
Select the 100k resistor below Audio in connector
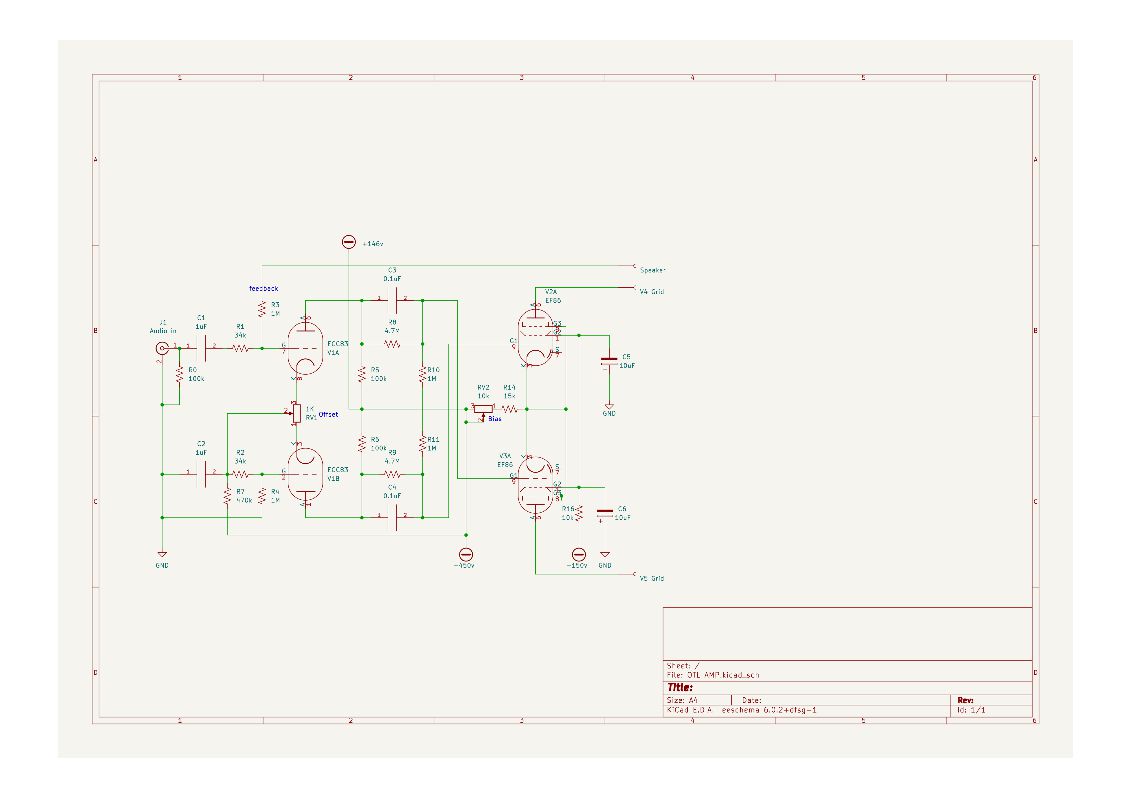180,374
